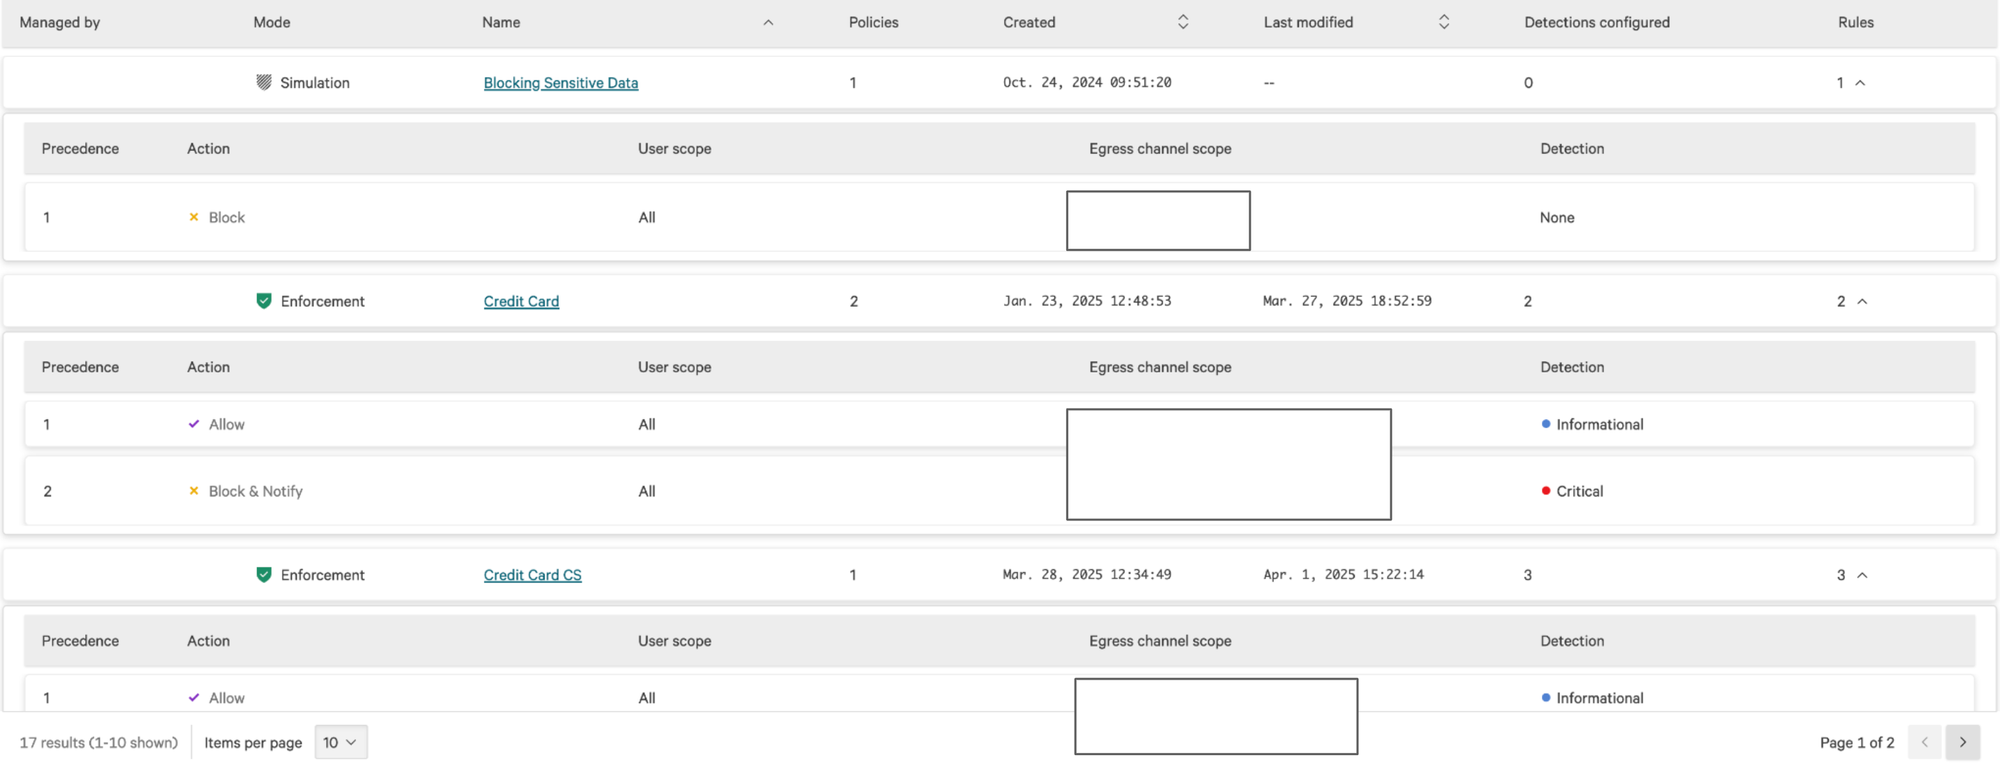Toggle sort order on Created column
The image size is (2000, 767).
coord(1182,21)
